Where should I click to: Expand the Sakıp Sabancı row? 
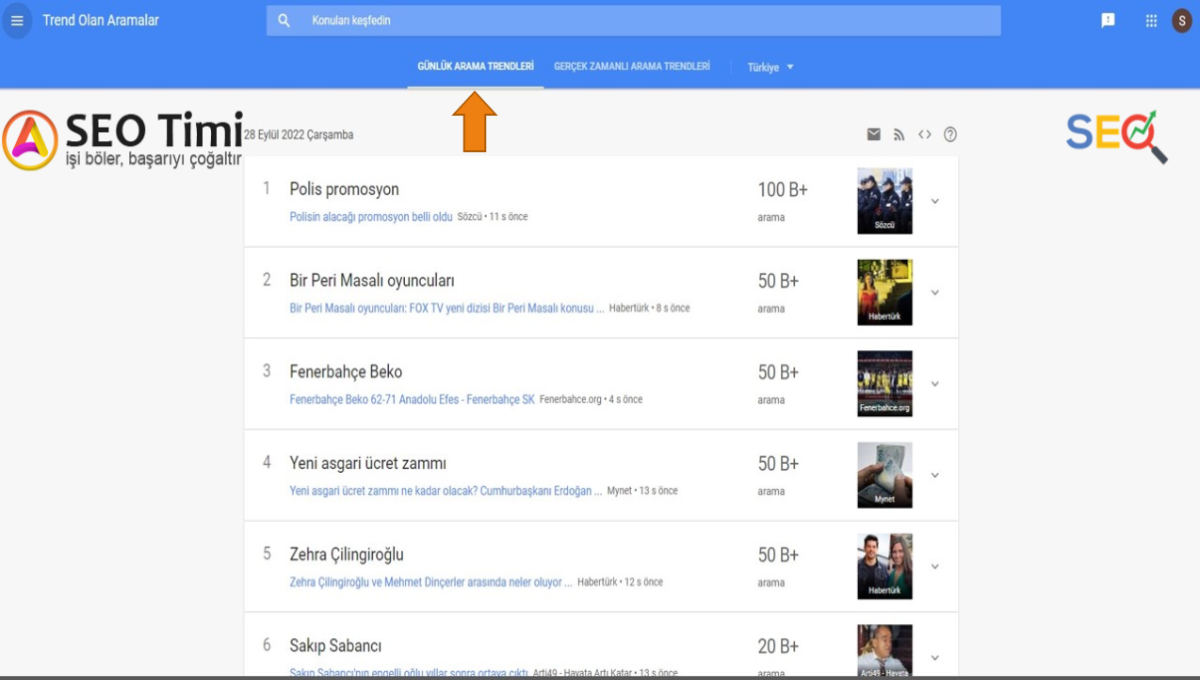(x=935, y=657)
